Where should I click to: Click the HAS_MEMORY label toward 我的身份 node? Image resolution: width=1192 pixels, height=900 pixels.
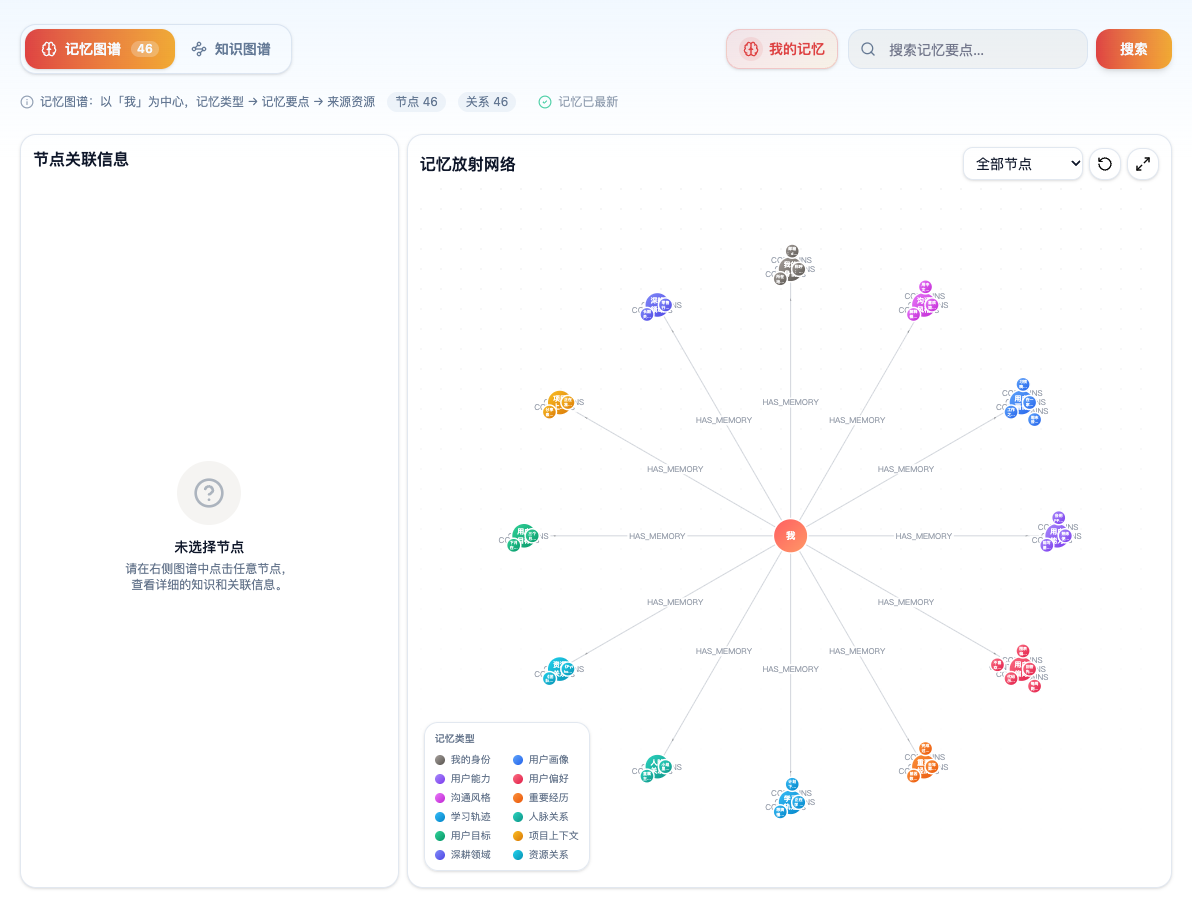tap(791, 402)
